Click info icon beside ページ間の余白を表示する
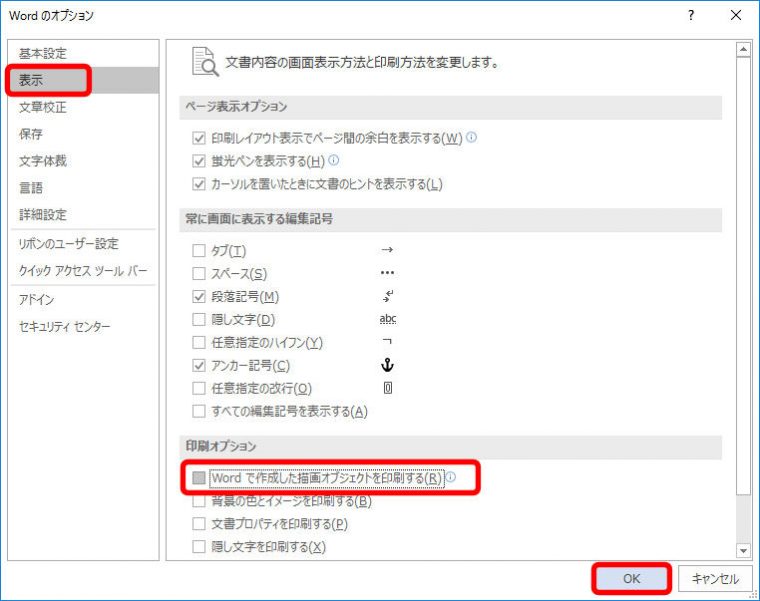 [x=471, y=137]
